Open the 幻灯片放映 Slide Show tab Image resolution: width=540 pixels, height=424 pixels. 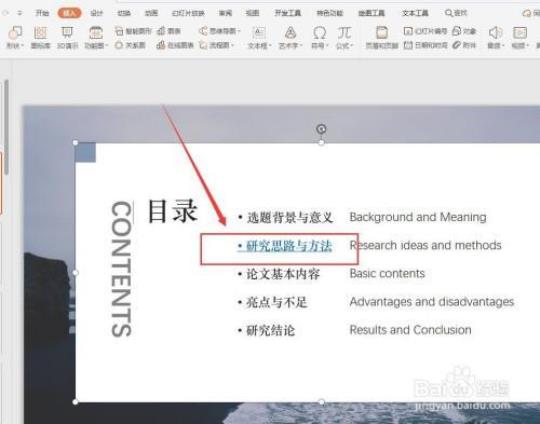click(x=188, y=13)
